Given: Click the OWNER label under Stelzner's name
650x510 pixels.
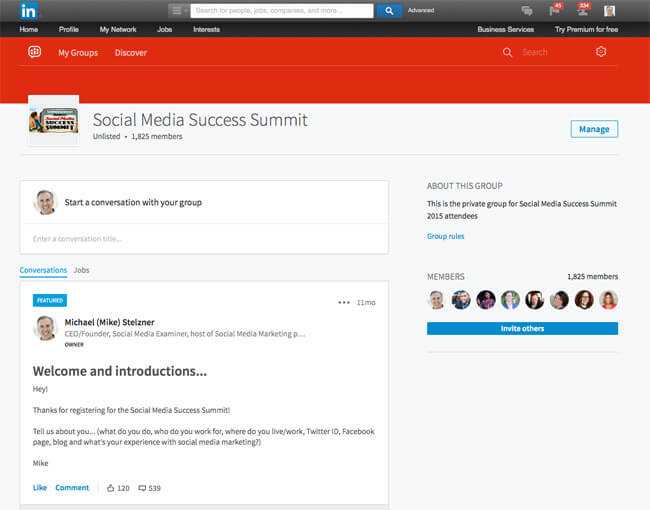Looking at the screenshot, I should click(74, 345).
